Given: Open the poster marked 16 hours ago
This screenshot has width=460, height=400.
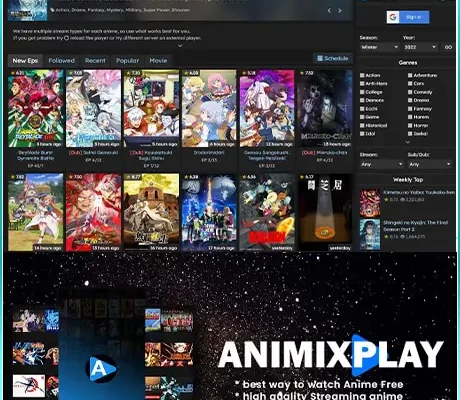Looking at the screenshot, I should [x=151, y=212].
